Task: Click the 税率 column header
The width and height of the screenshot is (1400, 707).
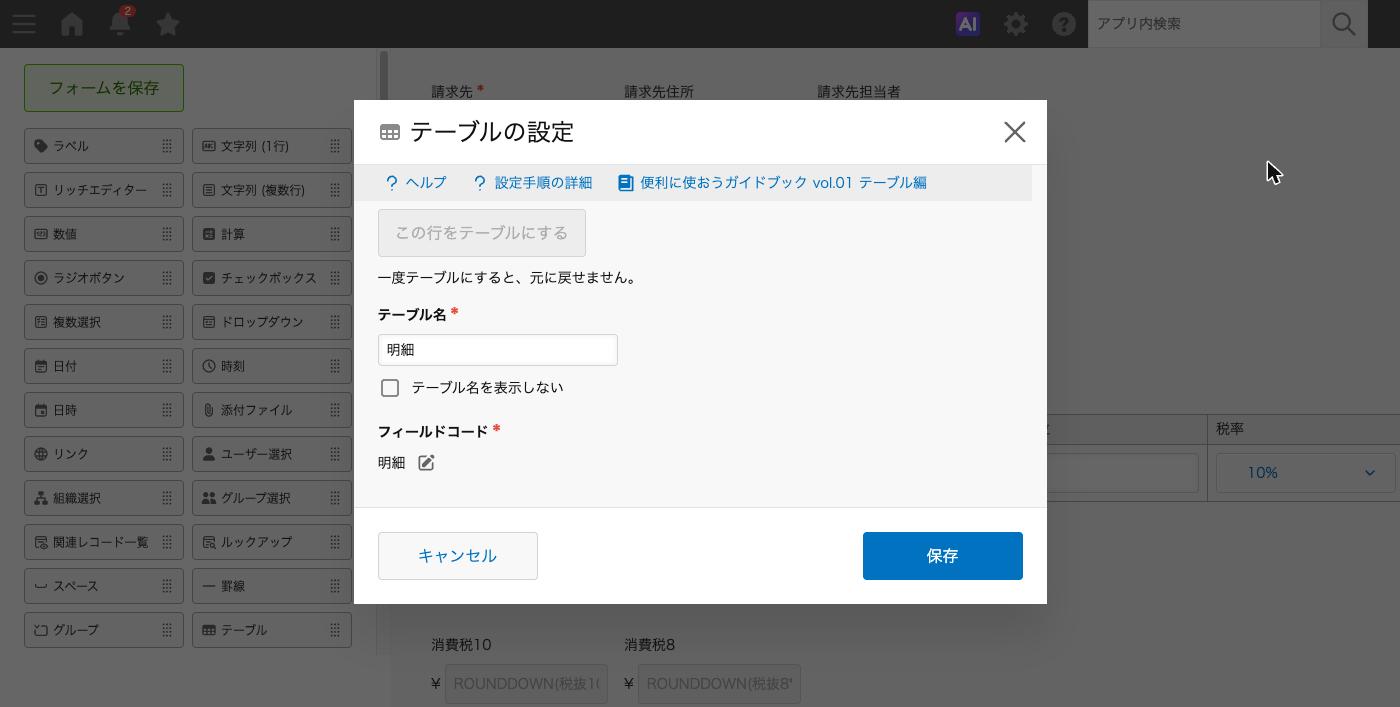Action: point(1304,429)
